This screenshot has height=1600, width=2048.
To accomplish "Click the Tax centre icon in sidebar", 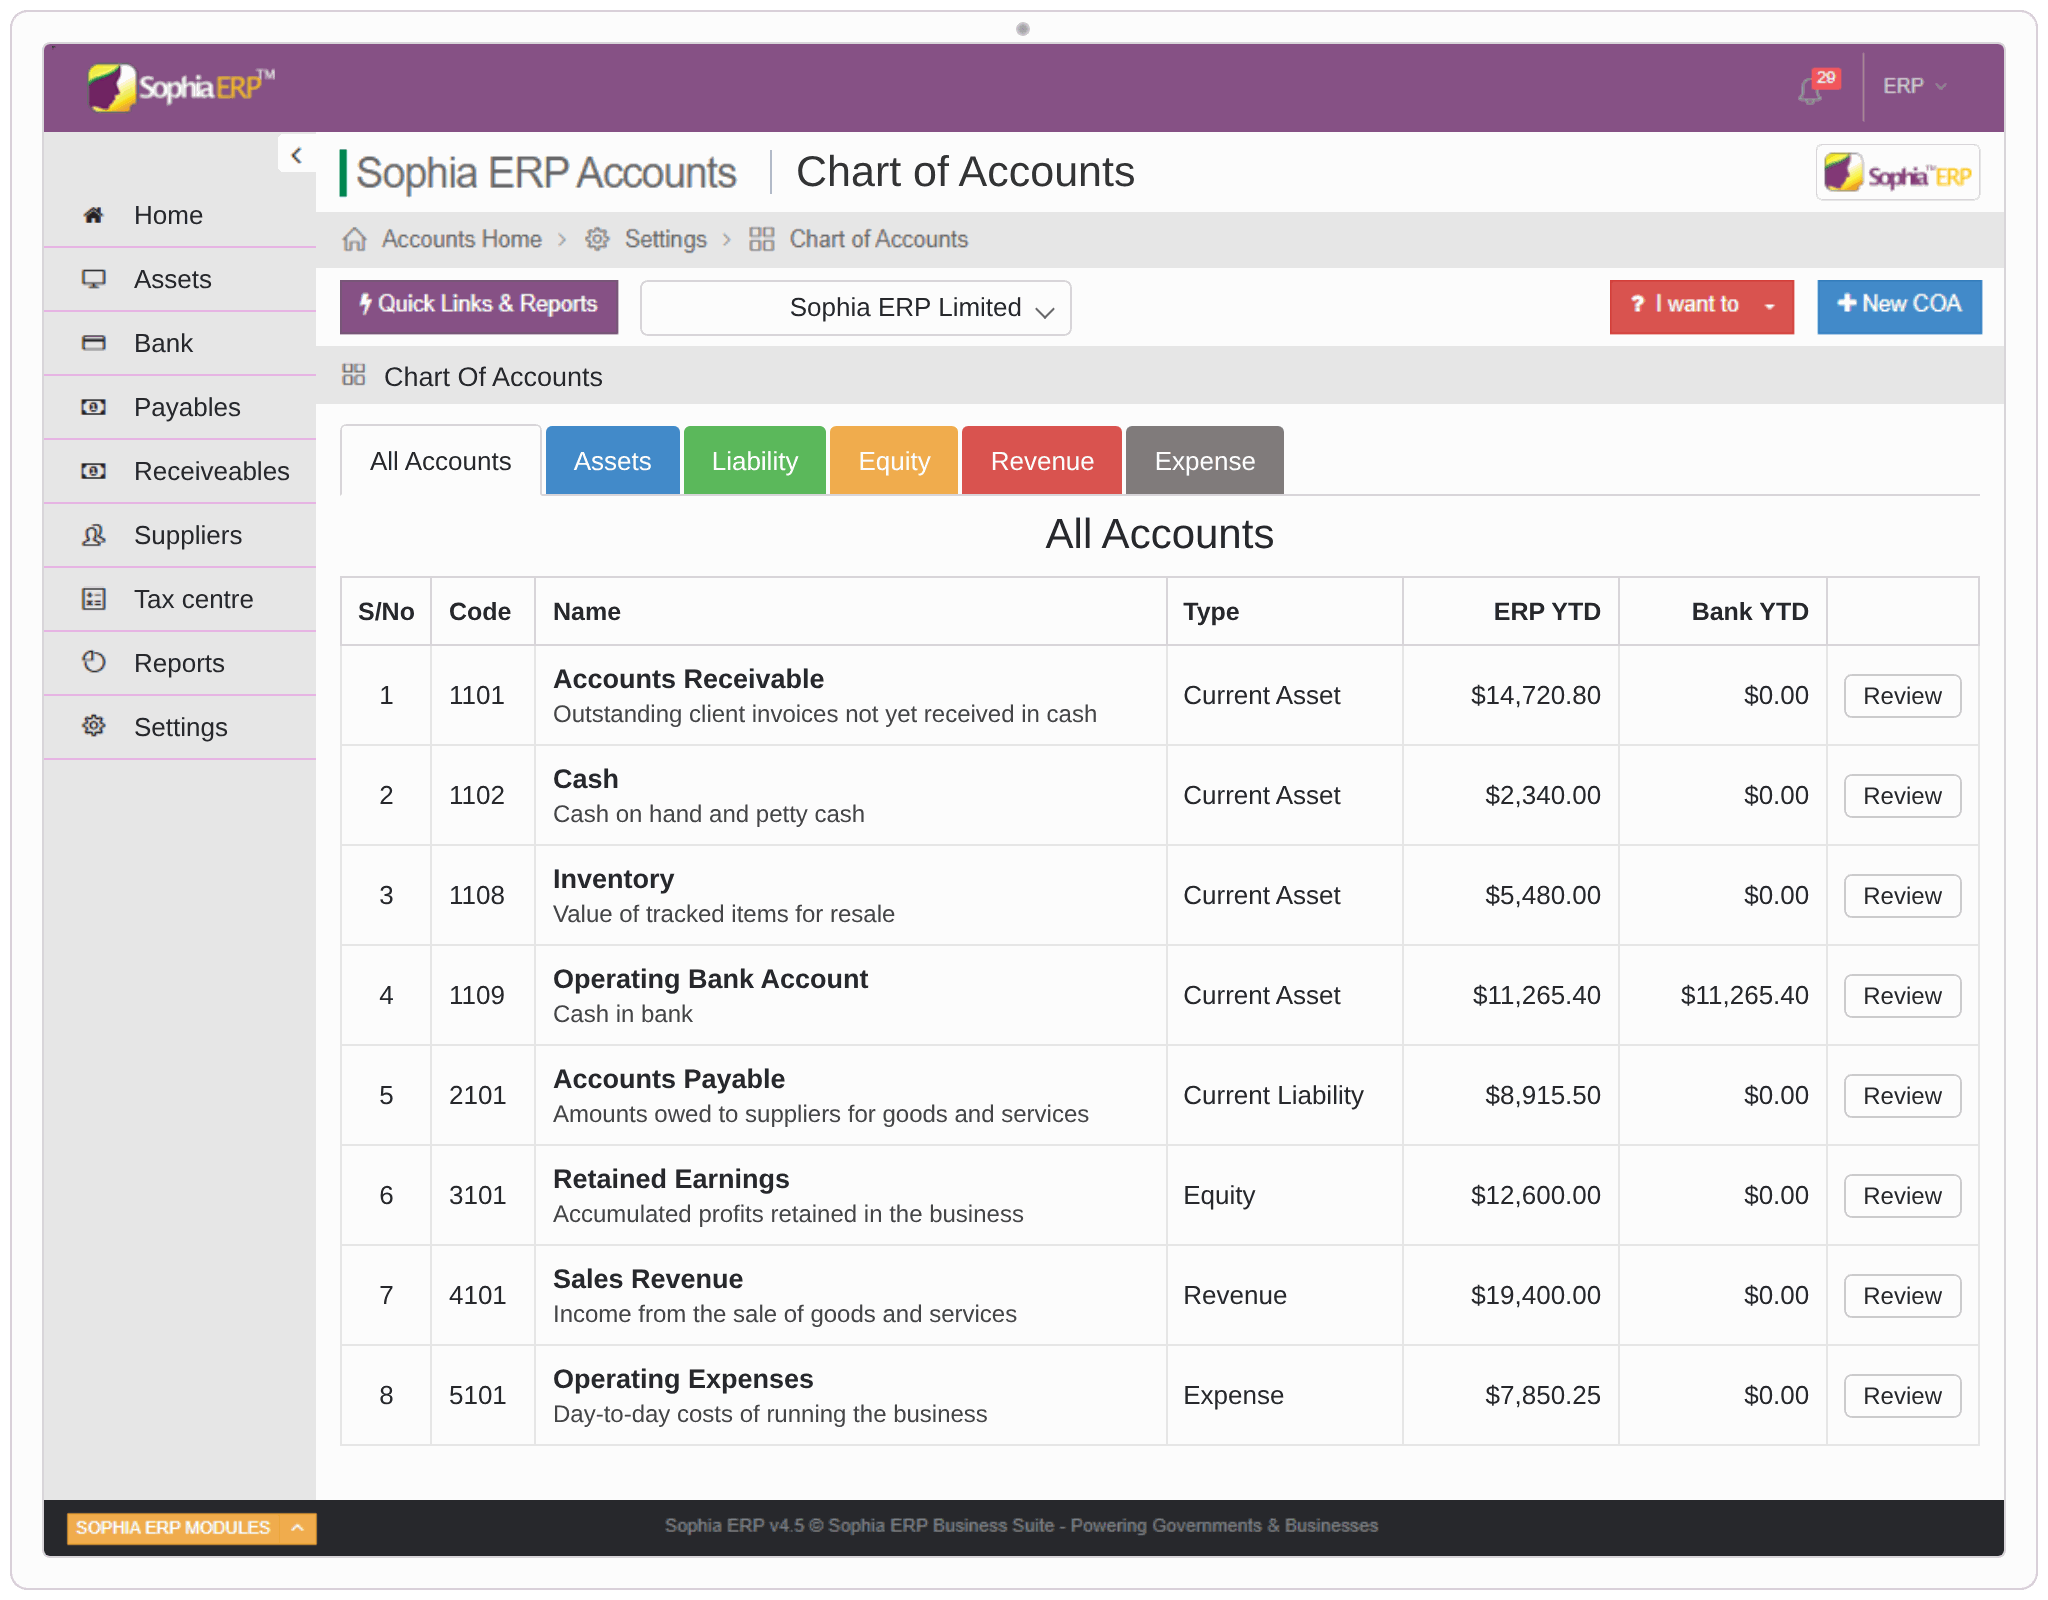I will [x=94, y=599].
